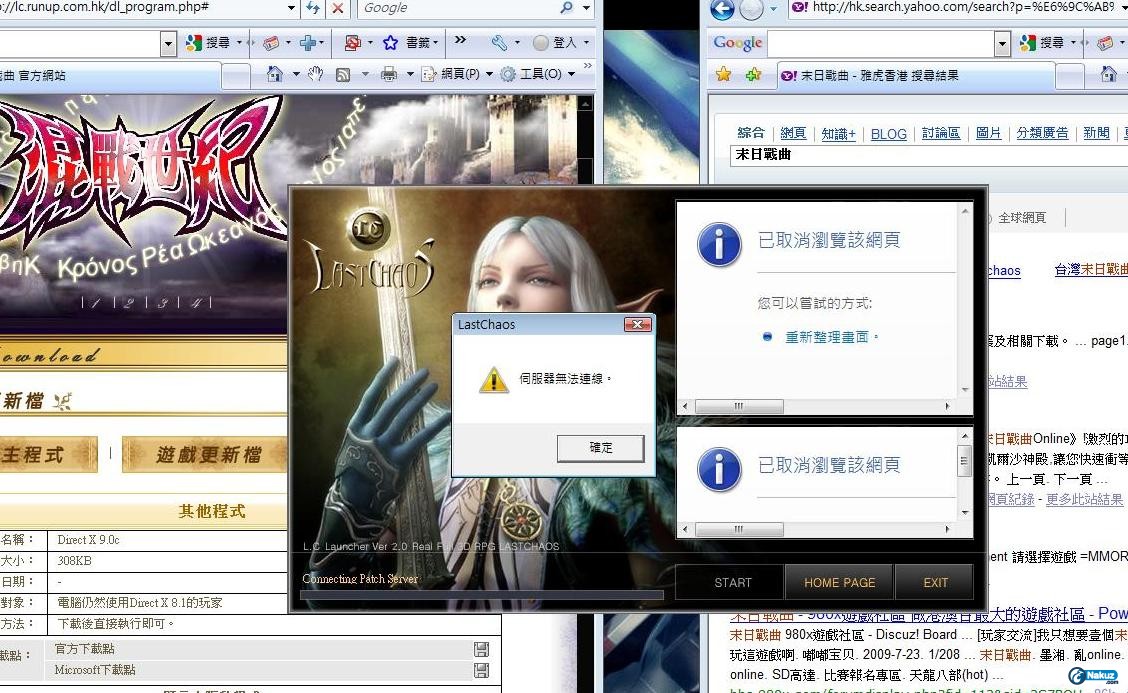Click save disk icon beside Microsoft下載點
Screen dimensions: 1128x693
481,670
